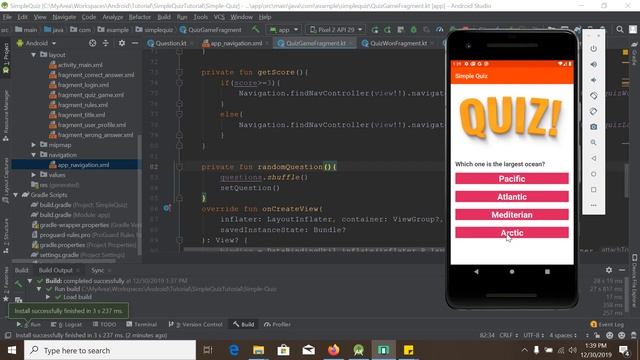
Task: Open the Analyze menu
Action: coord(113,17)
